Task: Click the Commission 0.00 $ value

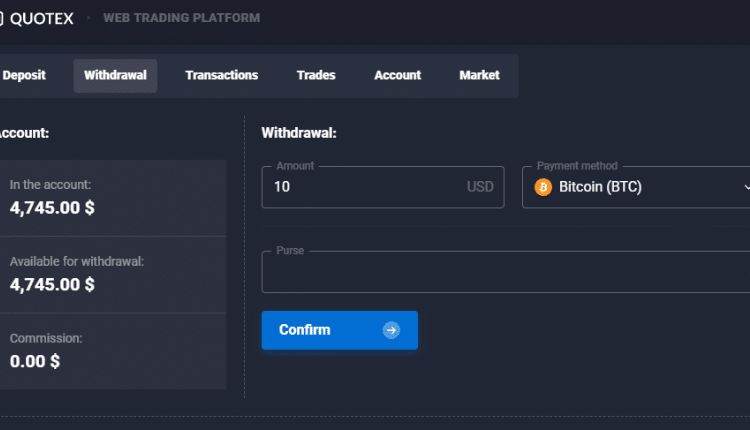Action: pyautogui.click(x=35, y=361)
